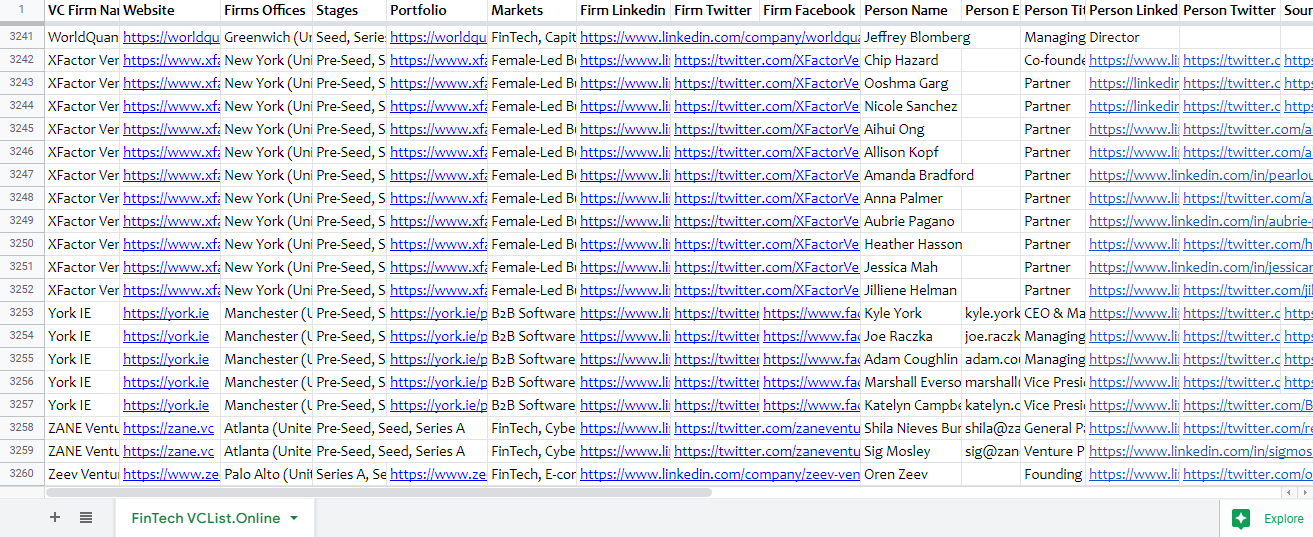Open the all sheets list icon
Screen dimensions: 1313x537
pos(86,517)
